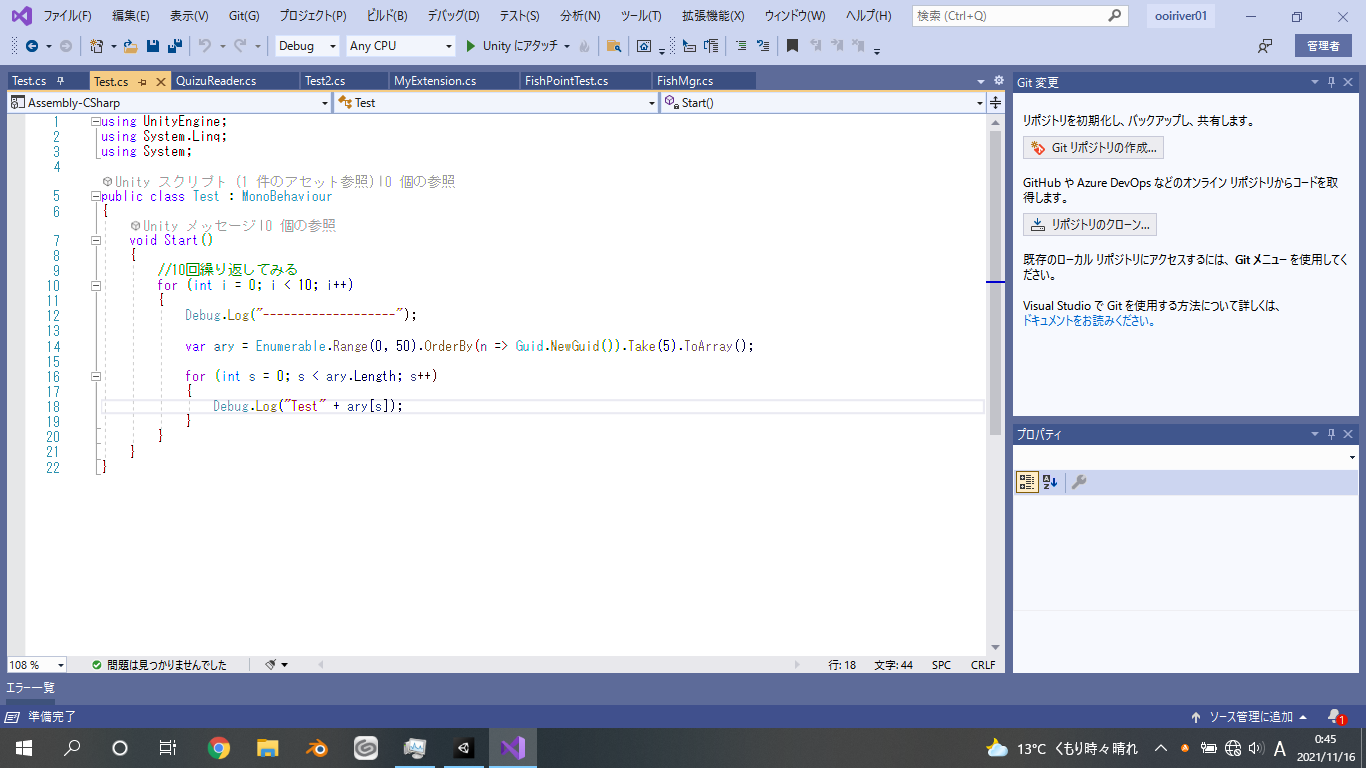The image size is (1366, 768).
Task: Click the Uncomment selected lines icon
Action: tap(763, 46)
